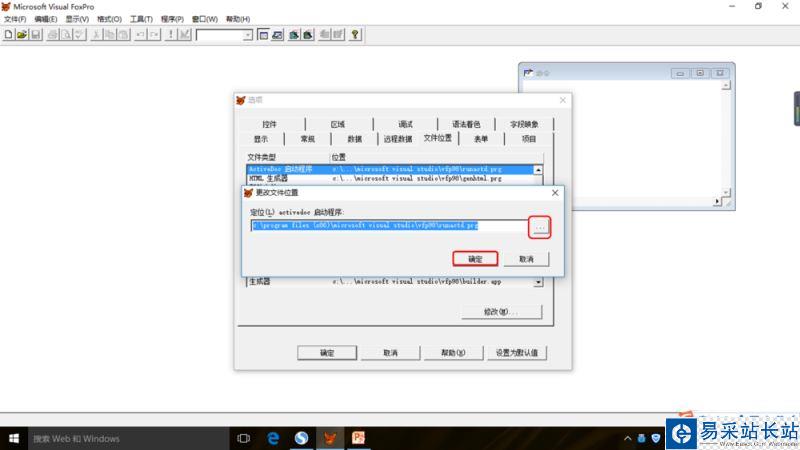800x450 pixels.
Task: Click the Save diskette toolbar icon
Action: click(x=35, y=35)
